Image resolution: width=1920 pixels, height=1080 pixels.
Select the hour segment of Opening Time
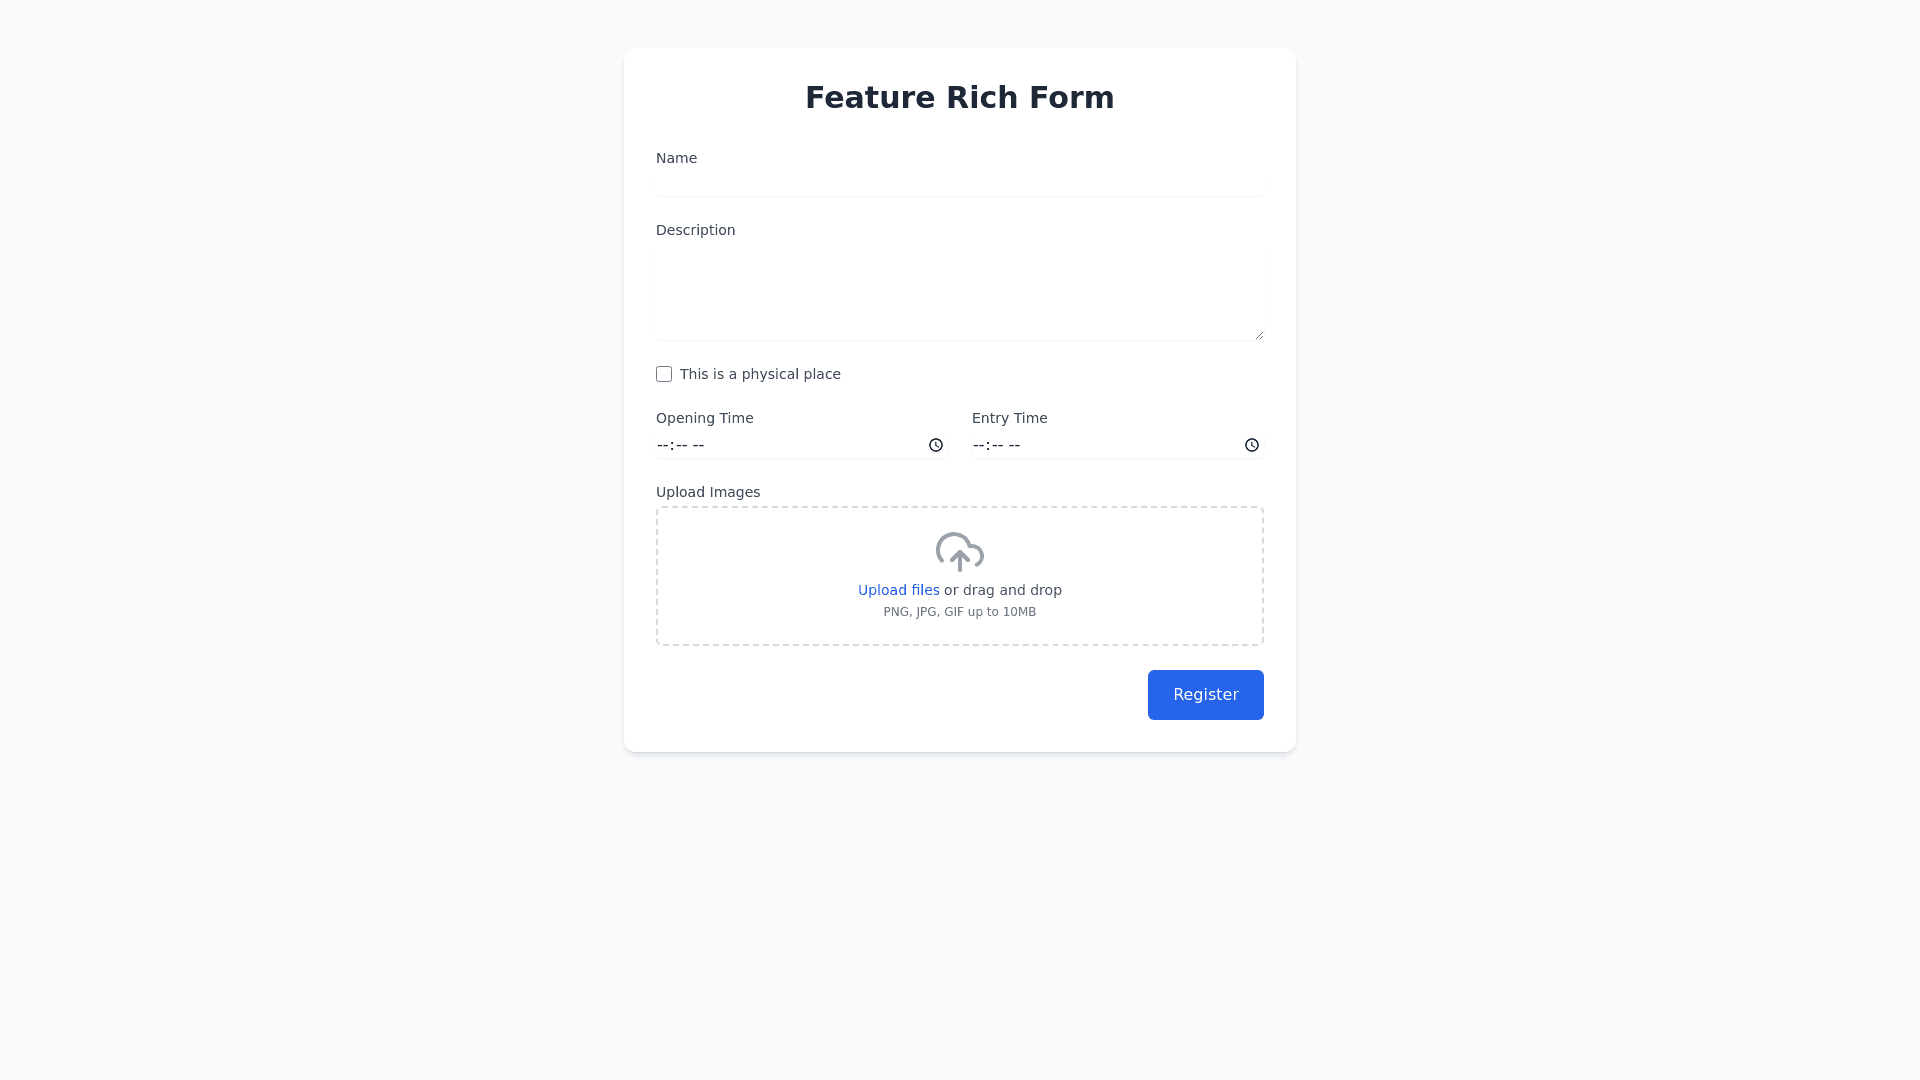(x=663, y=445)
